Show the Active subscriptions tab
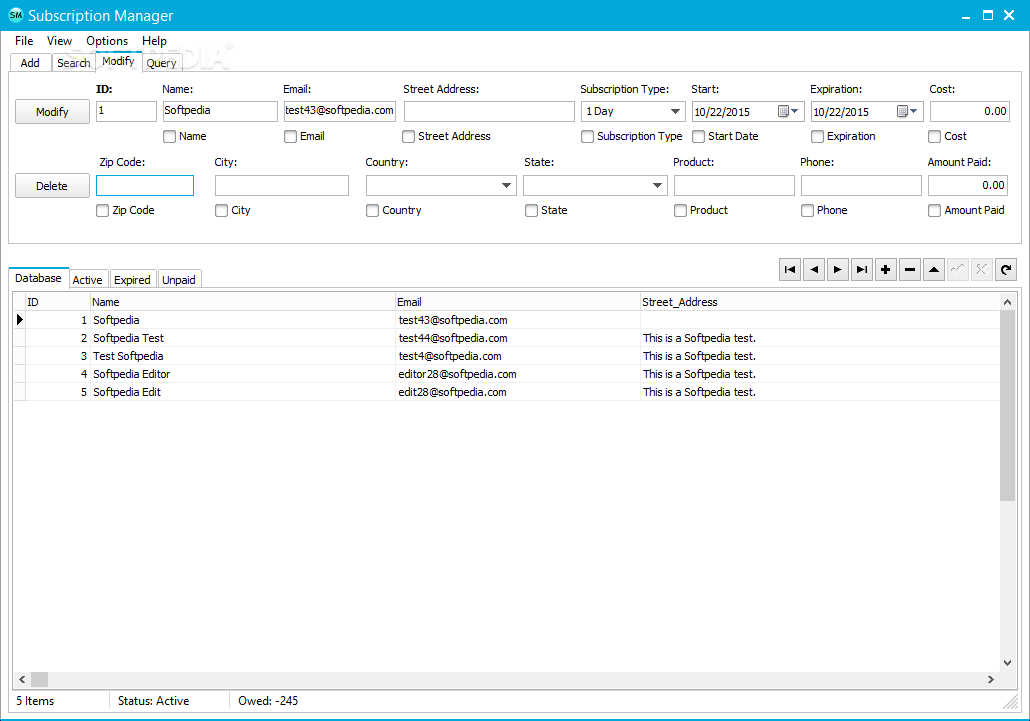Screen dimensions: 1030x721 click(87, 280)
